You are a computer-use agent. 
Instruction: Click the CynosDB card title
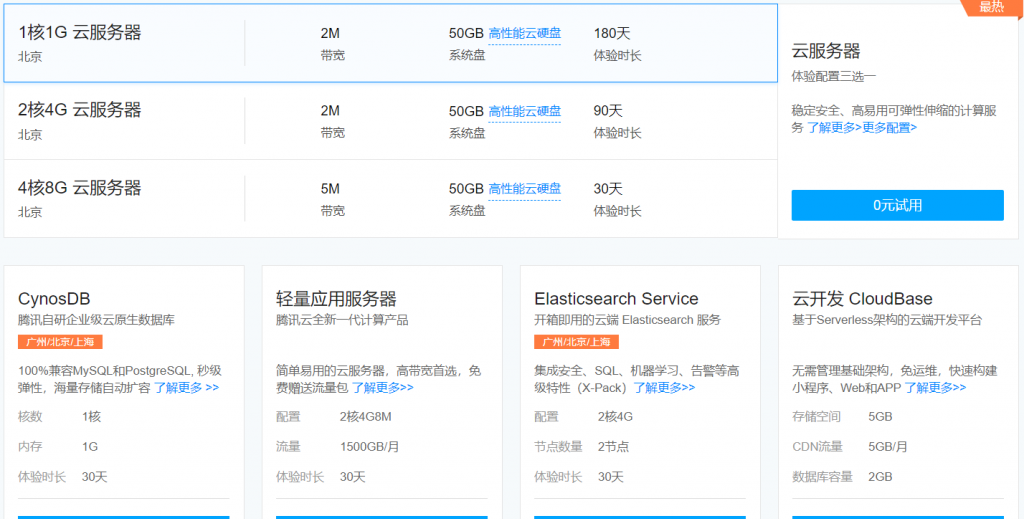tap(54, 299)
